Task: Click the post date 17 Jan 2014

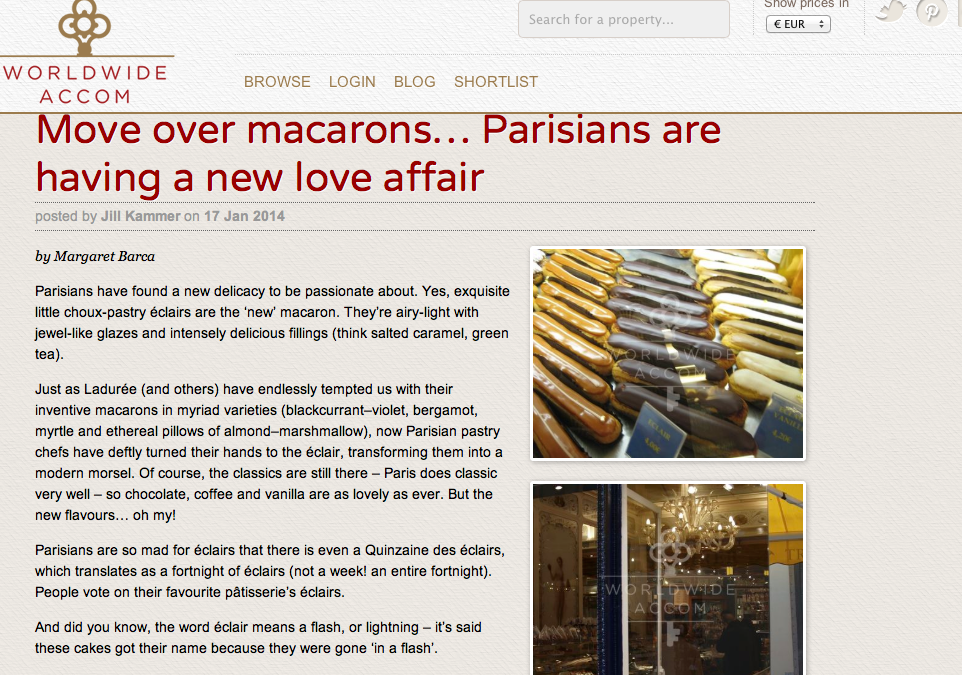Action: (x=244, y=216)
